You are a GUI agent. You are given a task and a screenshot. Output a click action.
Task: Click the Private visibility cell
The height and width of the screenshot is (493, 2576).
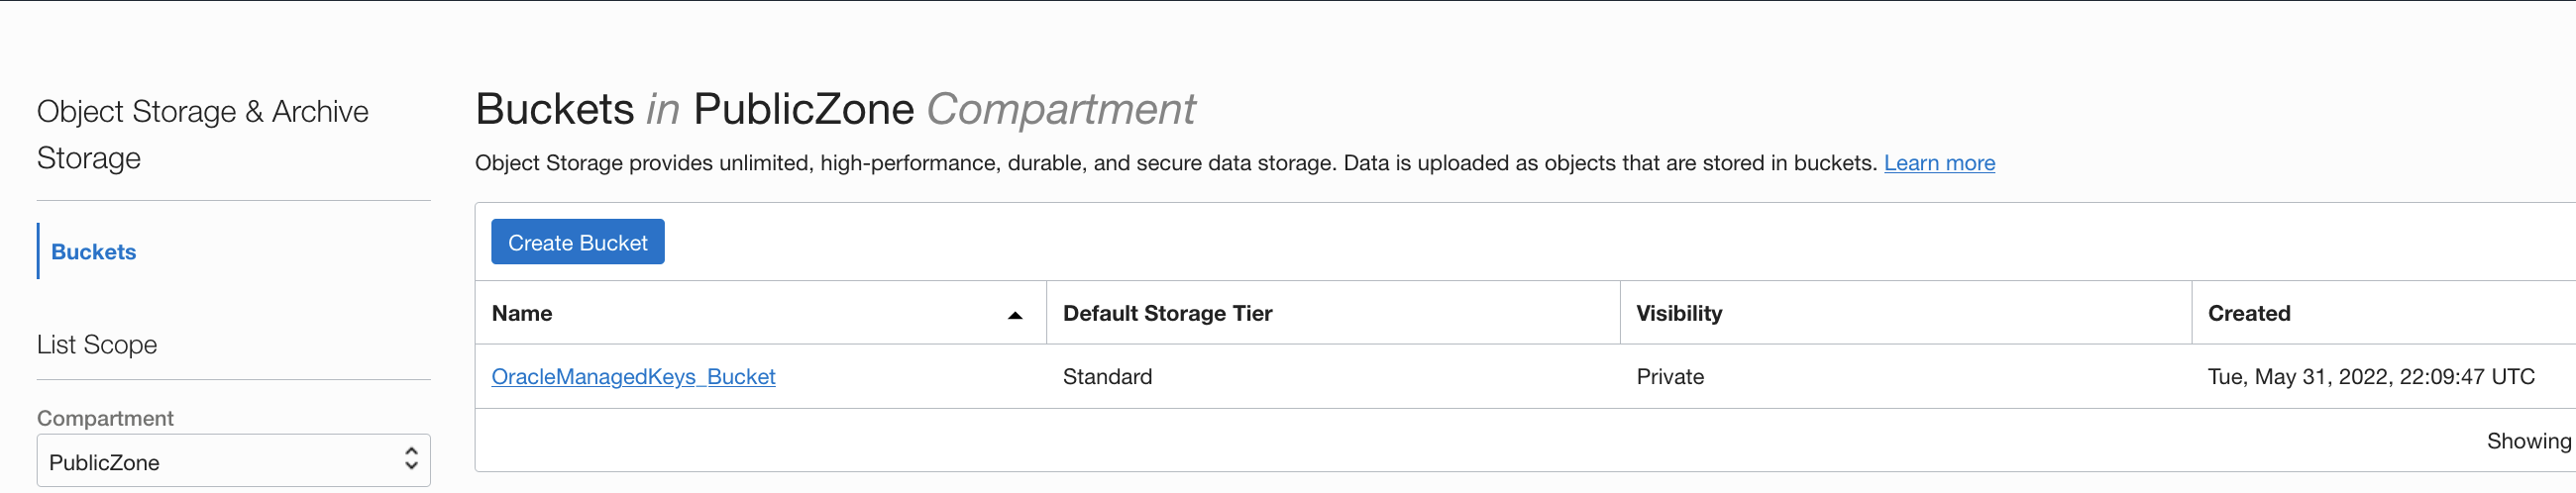1669,377
